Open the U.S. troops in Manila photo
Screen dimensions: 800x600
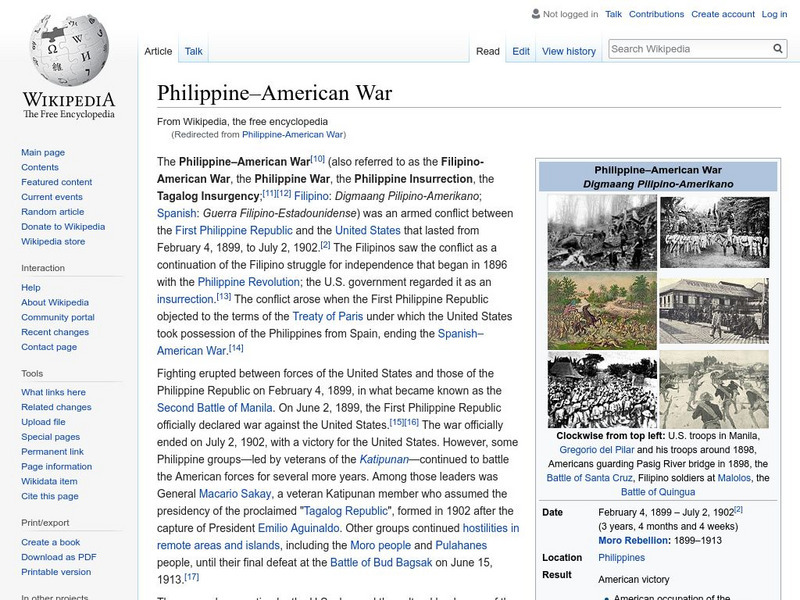[602, 232]
